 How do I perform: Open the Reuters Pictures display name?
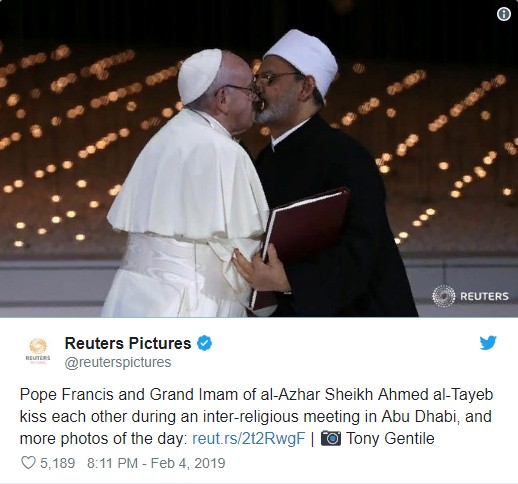click(x=128, y=343)
